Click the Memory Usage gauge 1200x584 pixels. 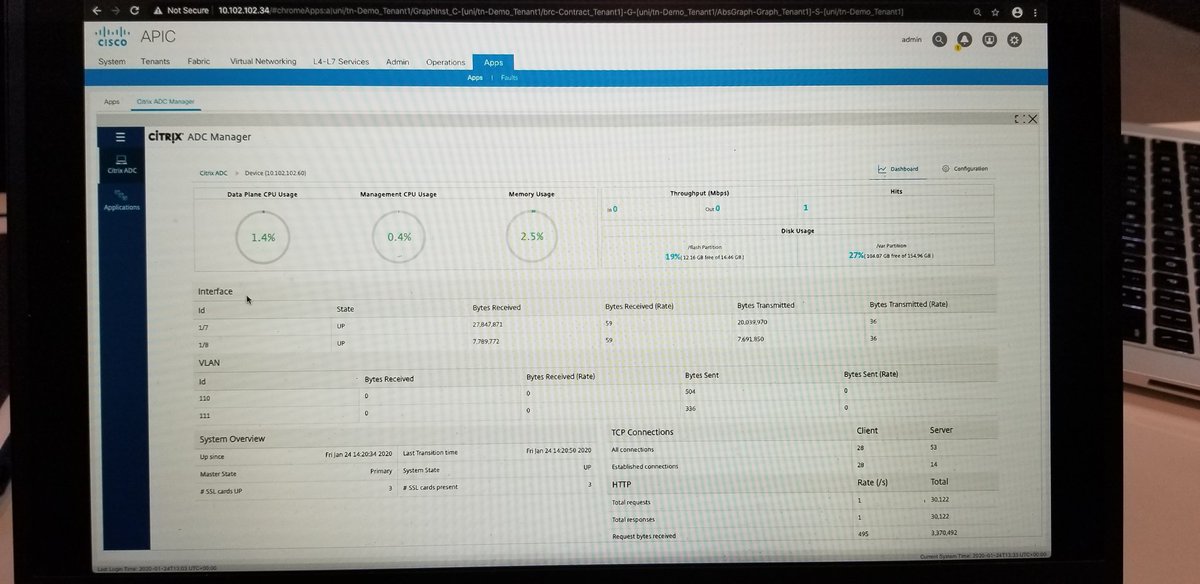click(531, 237)
